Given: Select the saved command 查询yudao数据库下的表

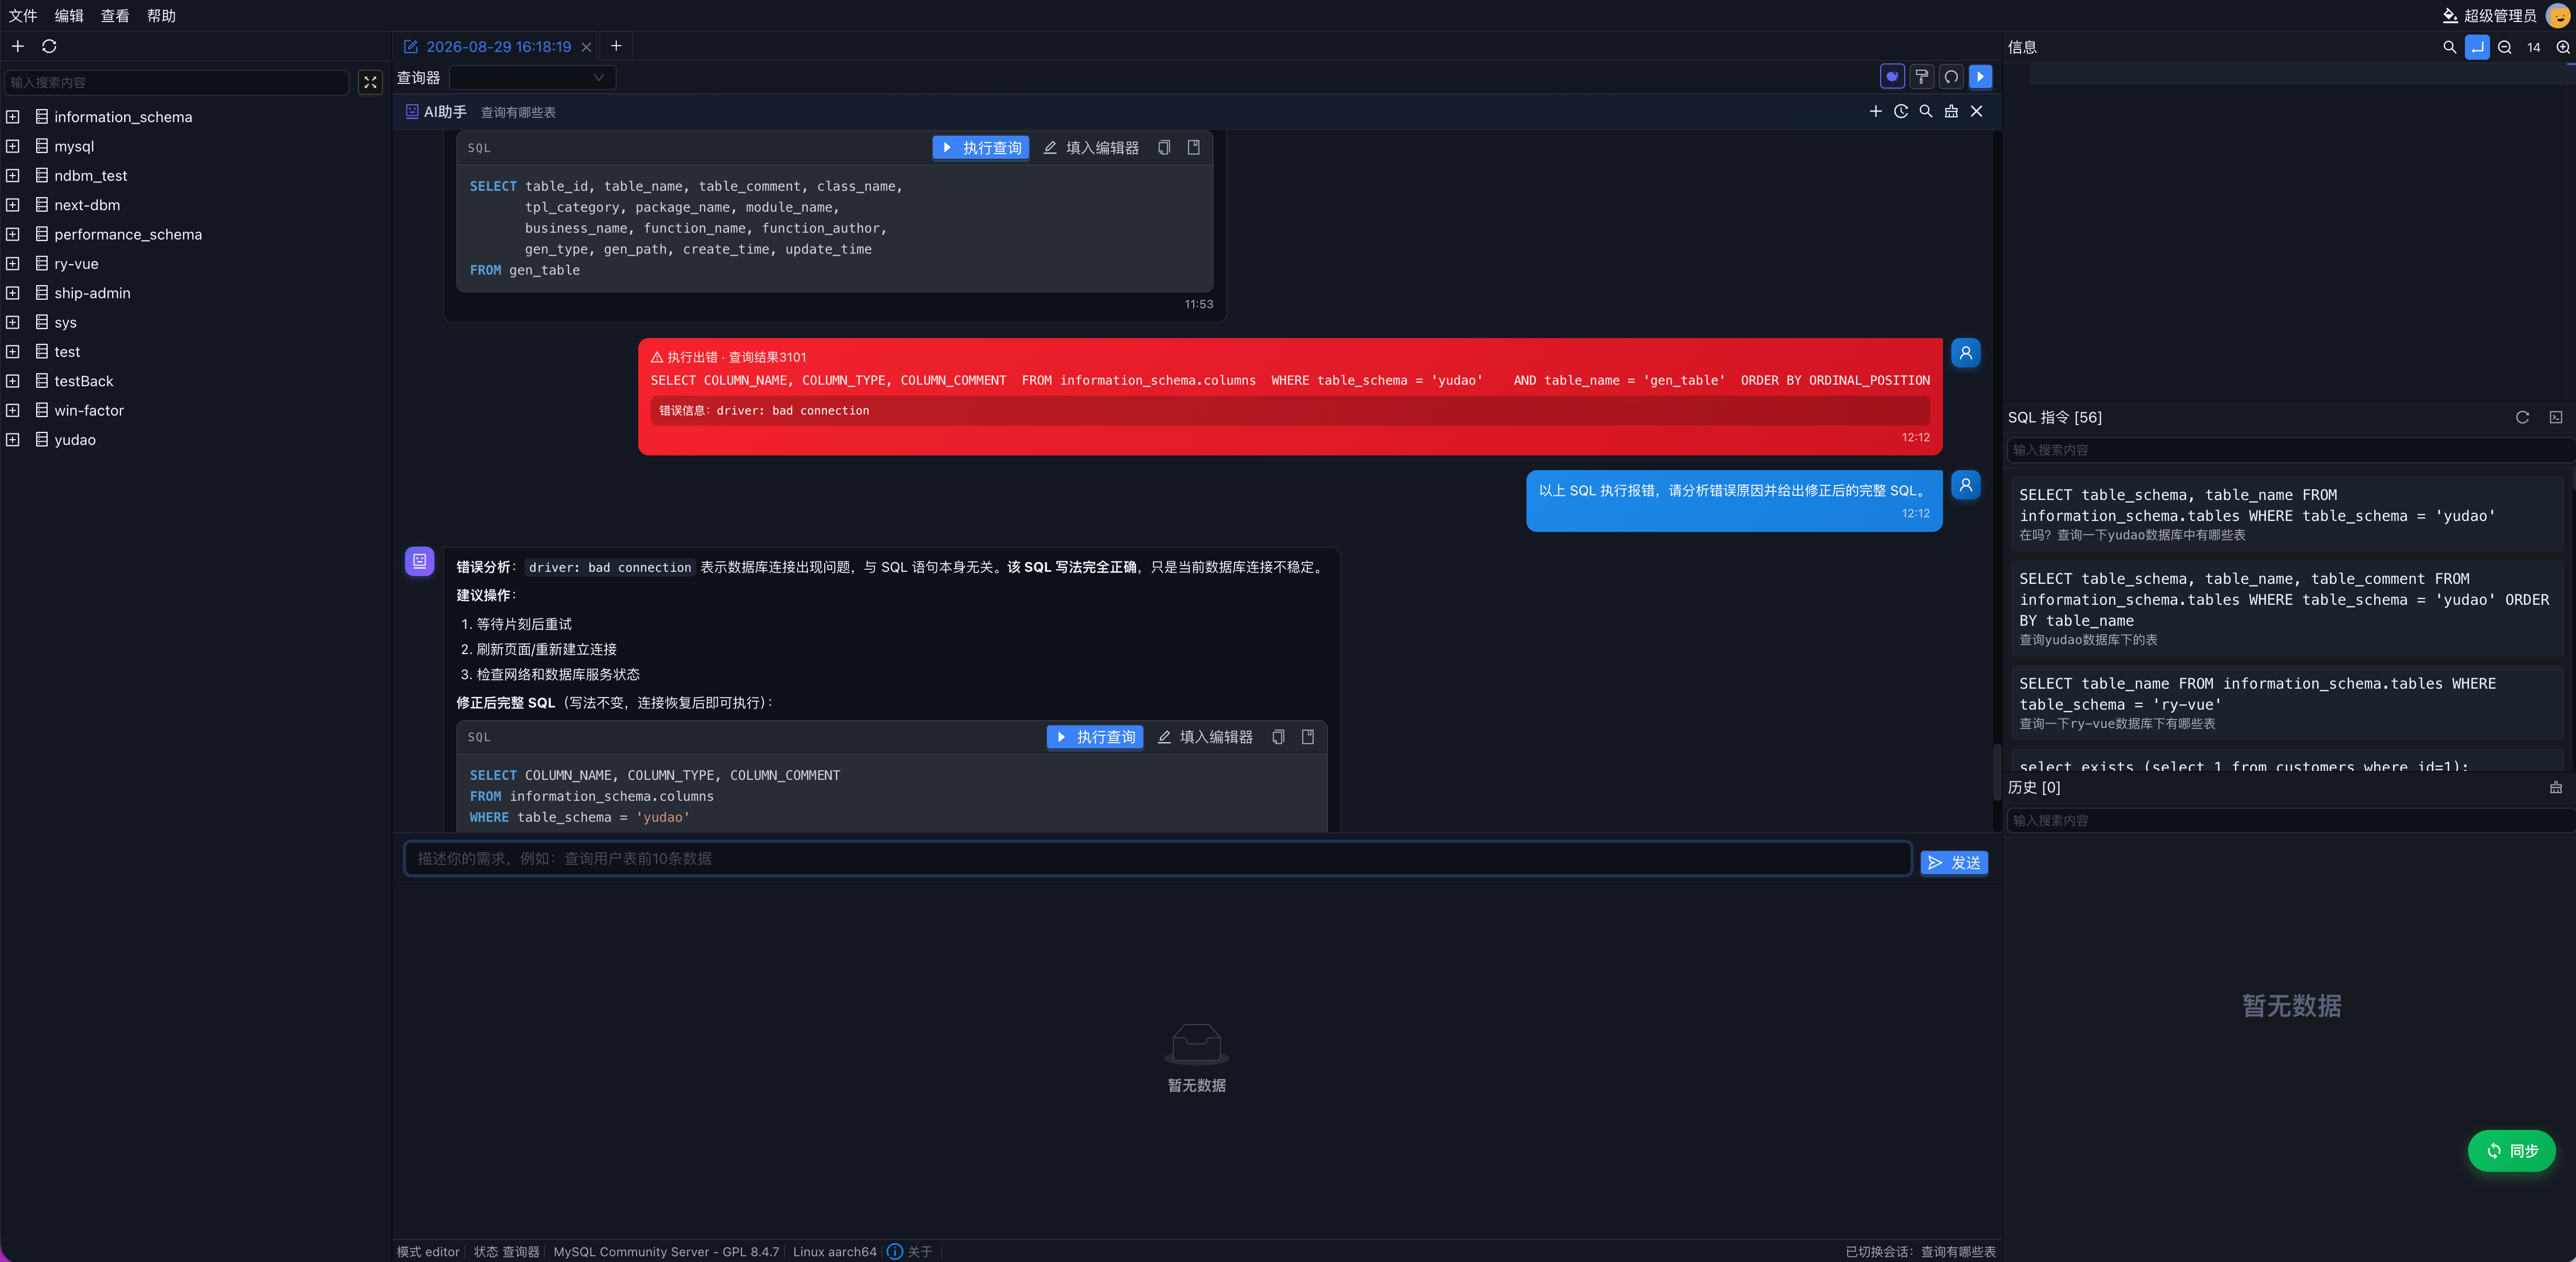Looking at the screenshot, I should click(x=2287, y=608).
